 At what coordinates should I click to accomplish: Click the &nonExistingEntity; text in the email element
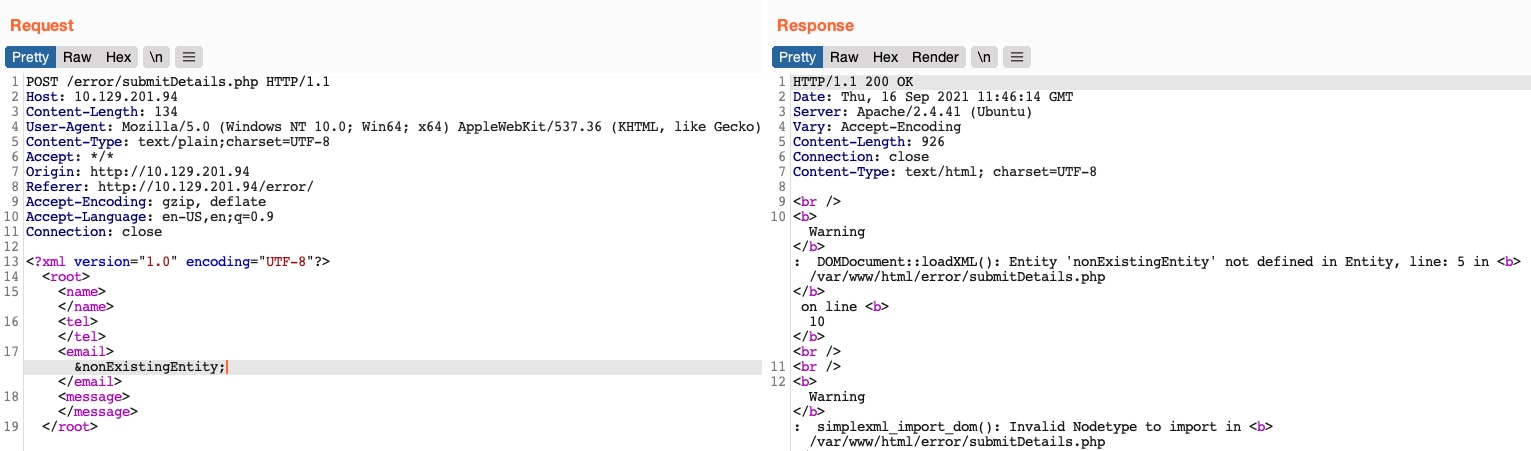pyautogui.click(x=149, y=367)
